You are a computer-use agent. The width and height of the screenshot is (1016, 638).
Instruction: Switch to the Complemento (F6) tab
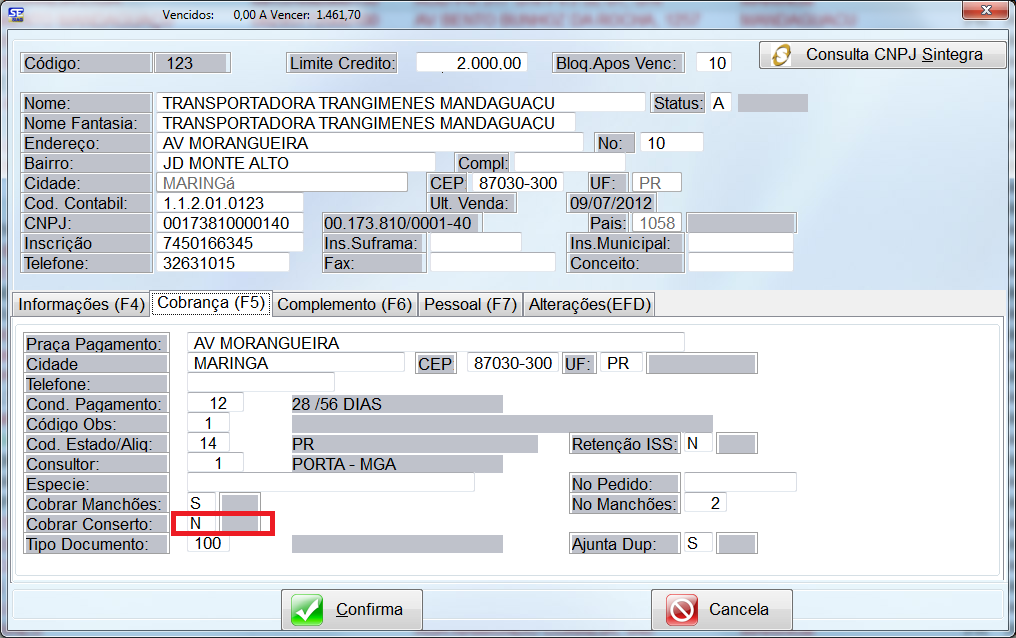(344, 304)
